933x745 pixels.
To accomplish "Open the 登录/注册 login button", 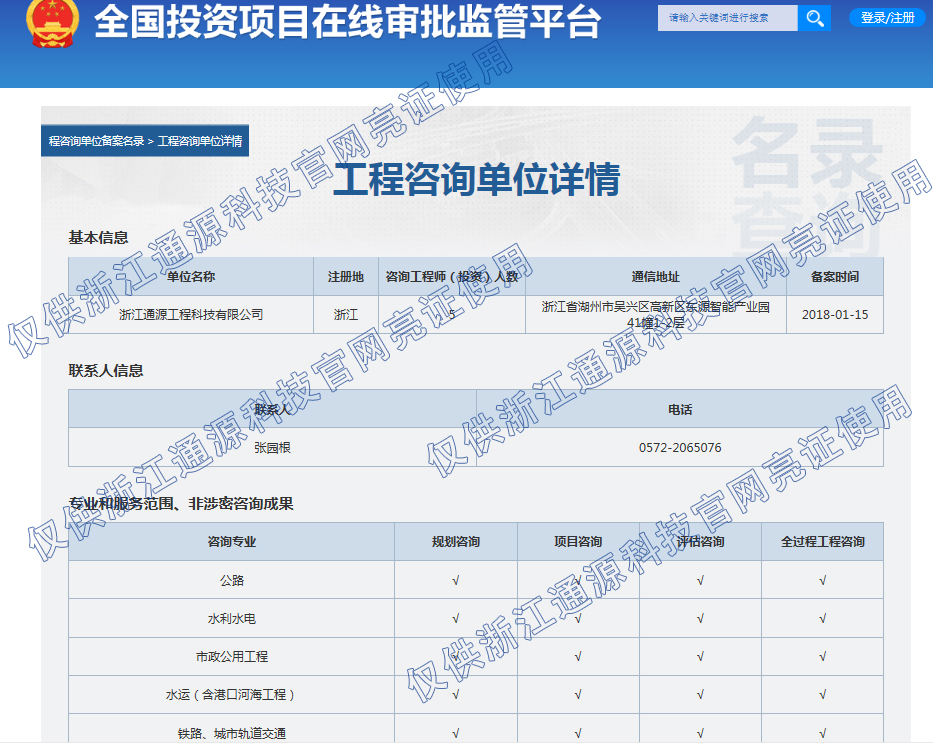I will tap(887, 18).
